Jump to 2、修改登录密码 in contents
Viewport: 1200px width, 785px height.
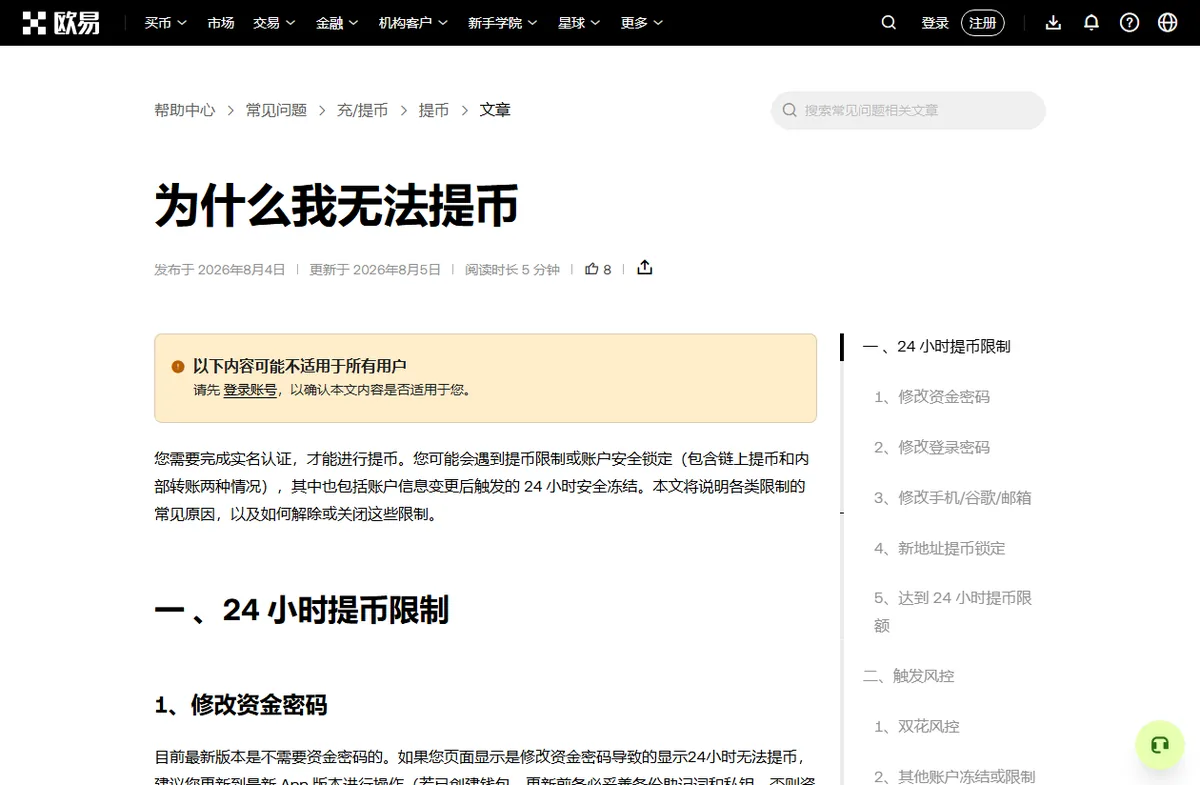tap(932, 447)
